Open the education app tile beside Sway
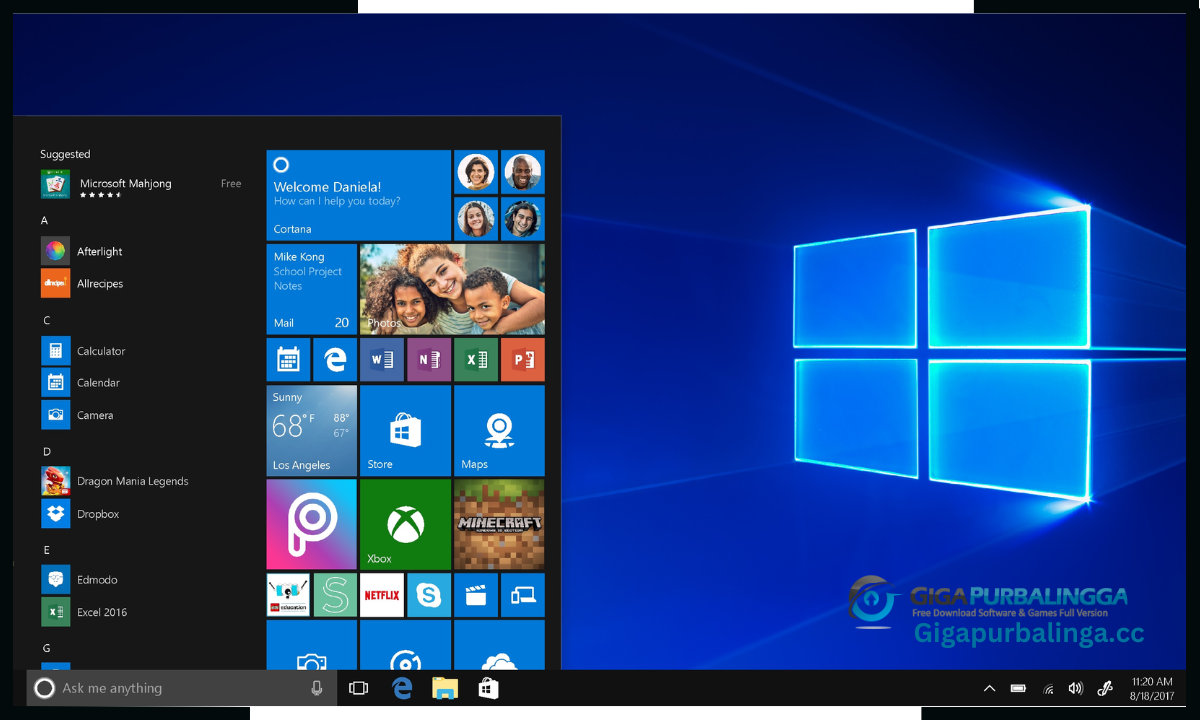The height and width of the screenshot is (720, 1200). coord(288,595)
